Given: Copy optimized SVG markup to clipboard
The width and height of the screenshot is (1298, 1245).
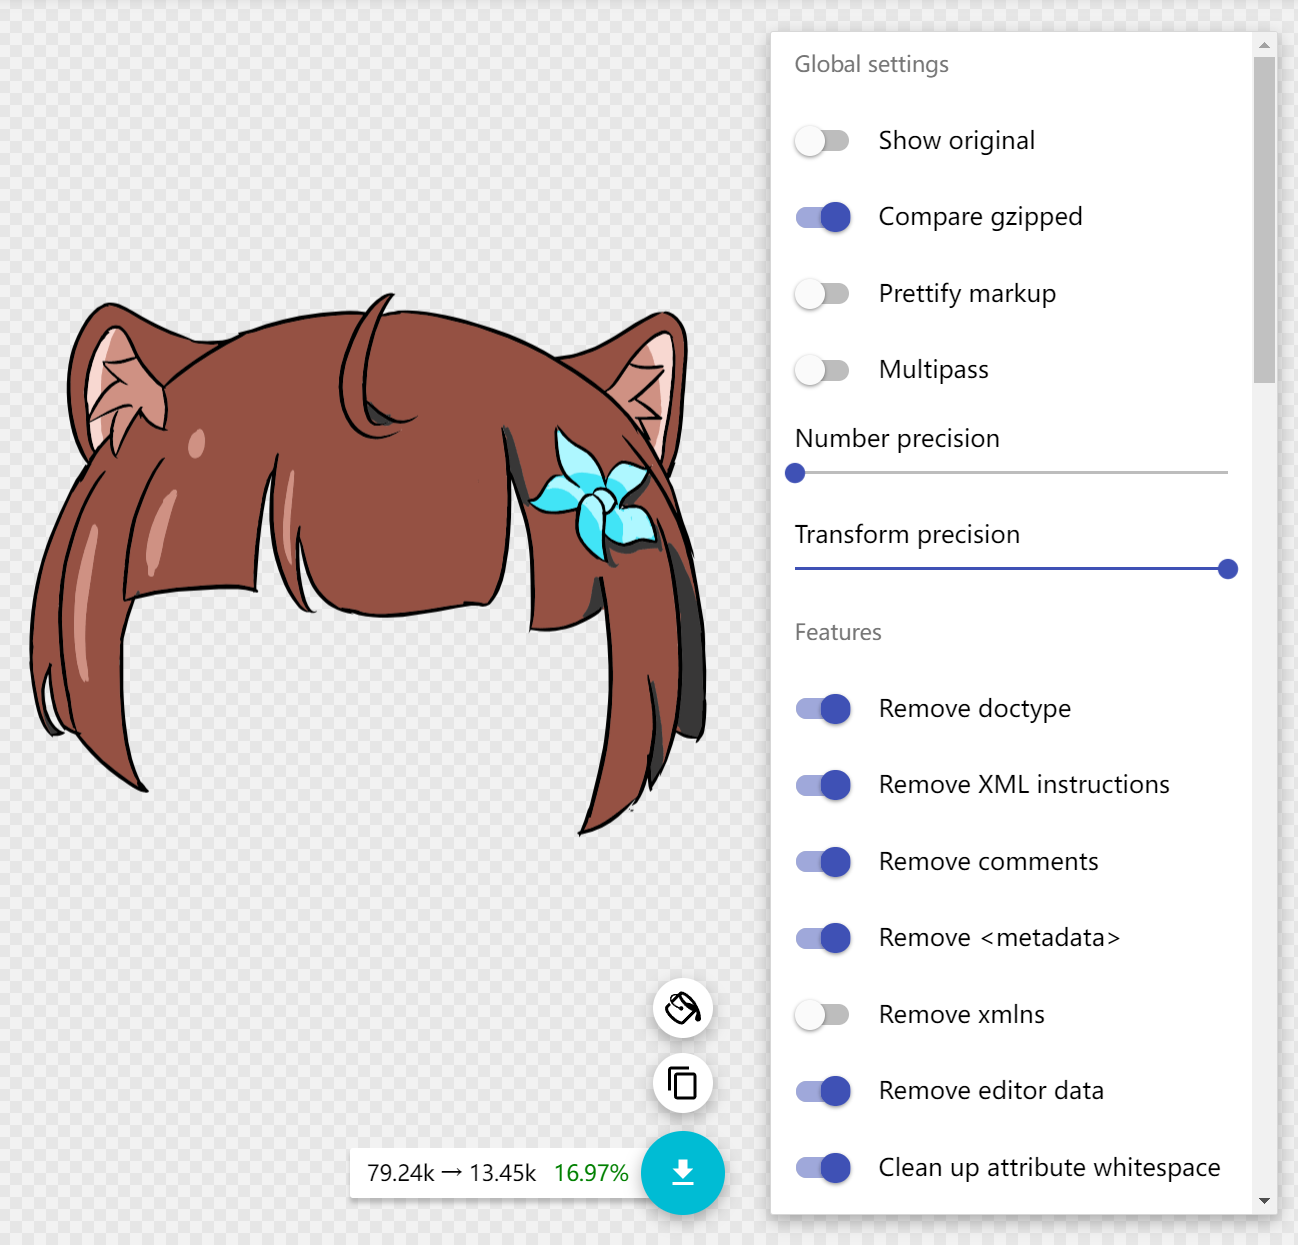Looking at the screenshot, I should click(683, 1083).
